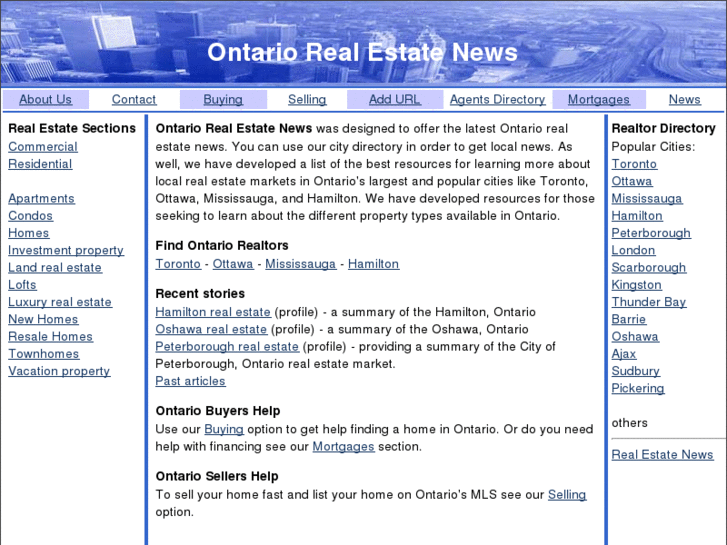Select Hamilton under Find Ontario Realtors
Screen dimensions: 727x545
click(x=373, y=264)
